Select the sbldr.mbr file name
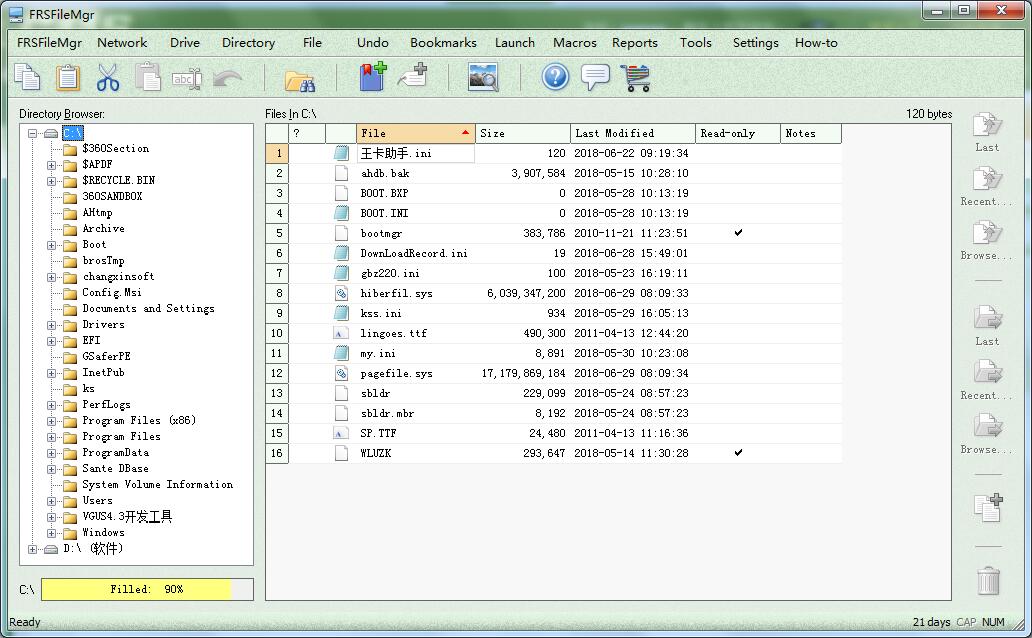 tap(387, 413)
